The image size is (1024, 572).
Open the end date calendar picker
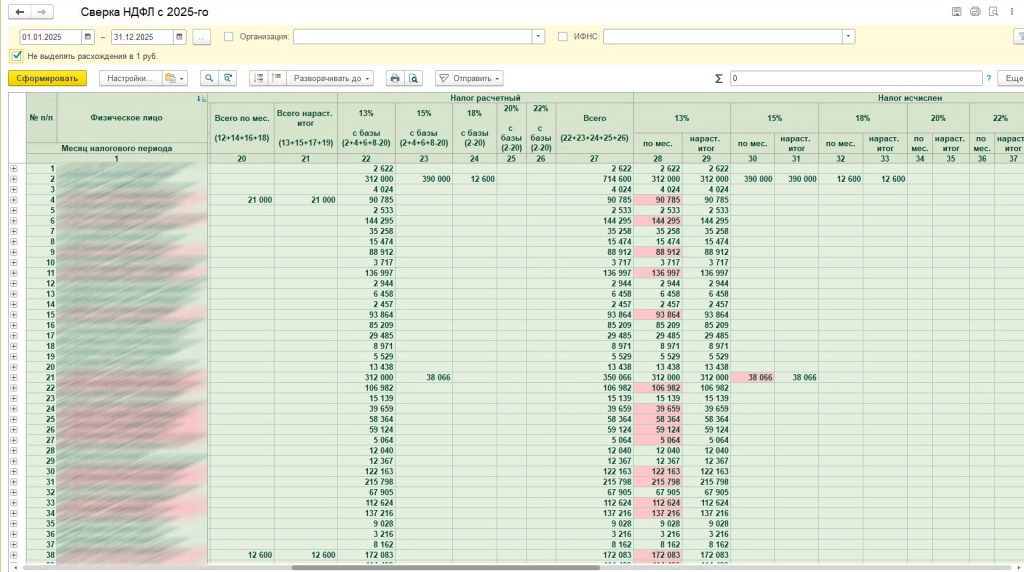click(x=180, y=36)
